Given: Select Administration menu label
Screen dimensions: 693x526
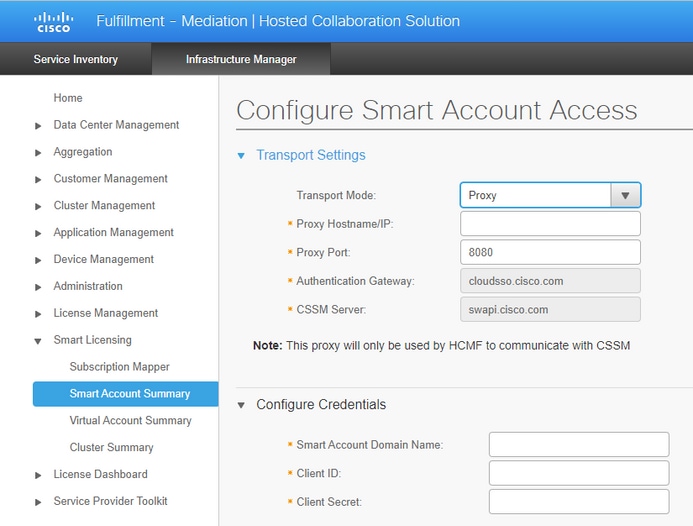Looking at the screenshot, I should pos(88,286).
